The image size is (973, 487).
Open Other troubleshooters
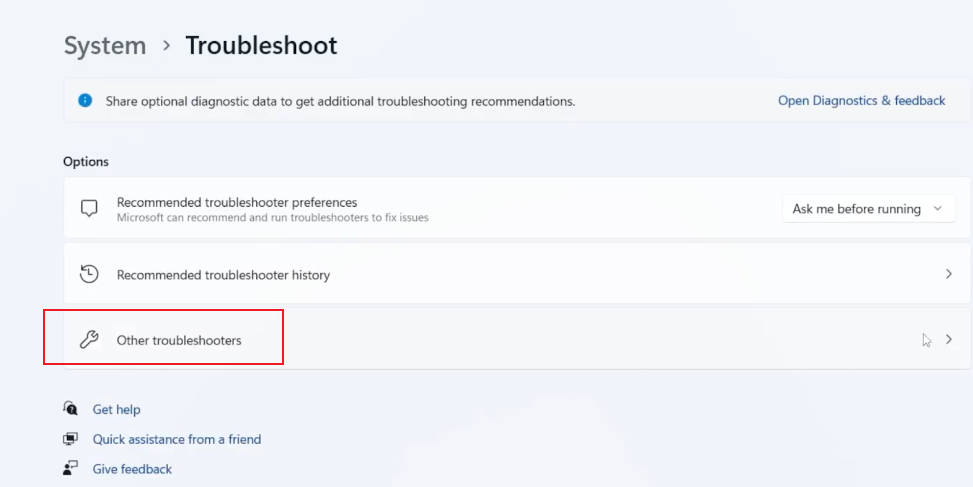517,340
